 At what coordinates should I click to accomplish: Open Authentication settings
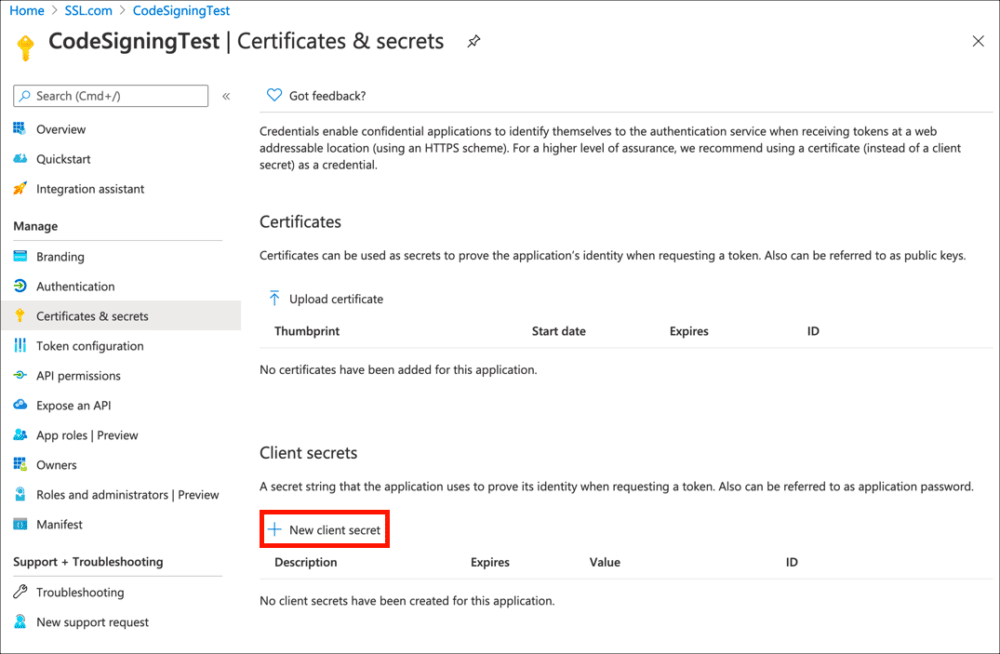(74, 286)
